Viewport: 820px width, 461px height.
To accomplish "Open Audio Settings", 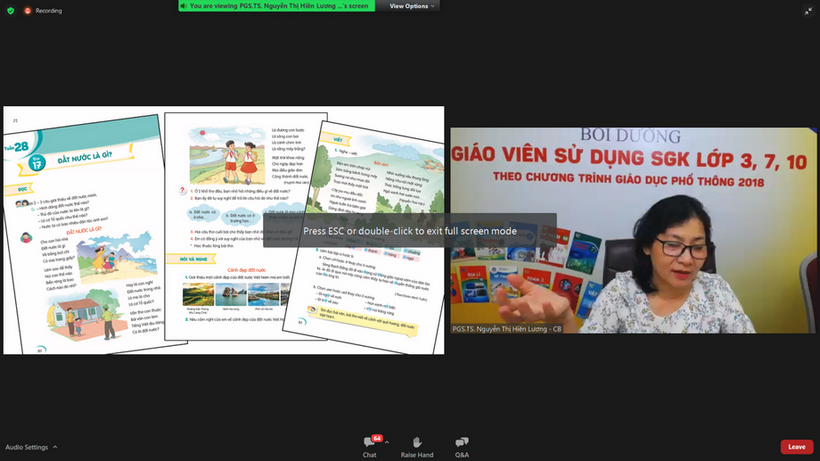I will point(26,447).
